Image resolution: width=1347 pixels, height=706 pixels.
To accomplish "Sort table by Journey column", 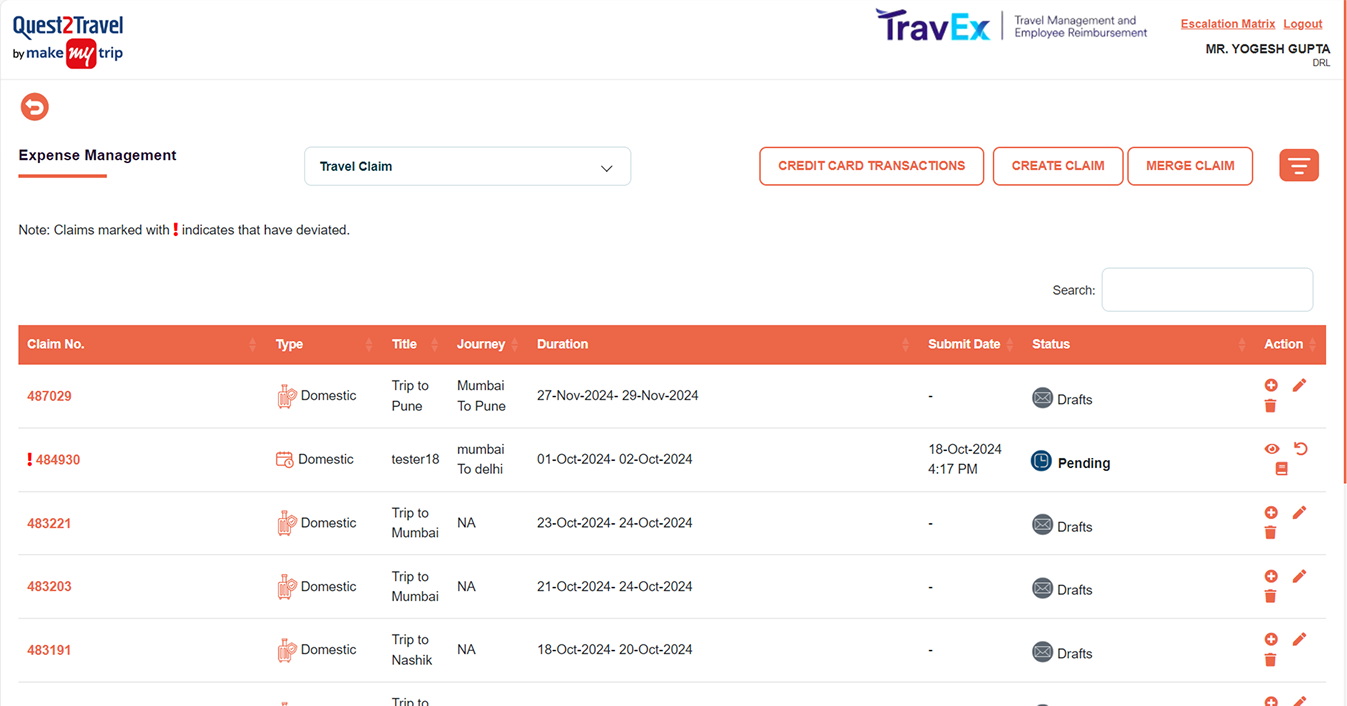I will (x=488, y=344).
